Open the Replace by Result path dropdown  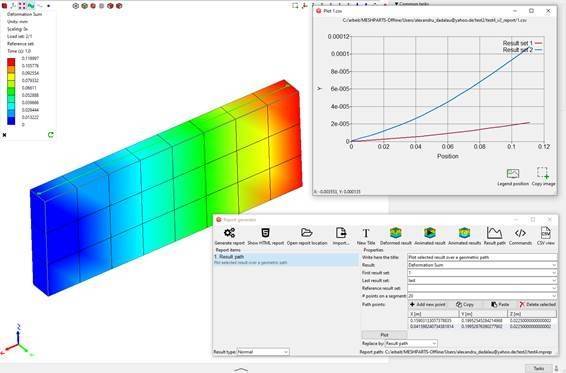[411, 343]
